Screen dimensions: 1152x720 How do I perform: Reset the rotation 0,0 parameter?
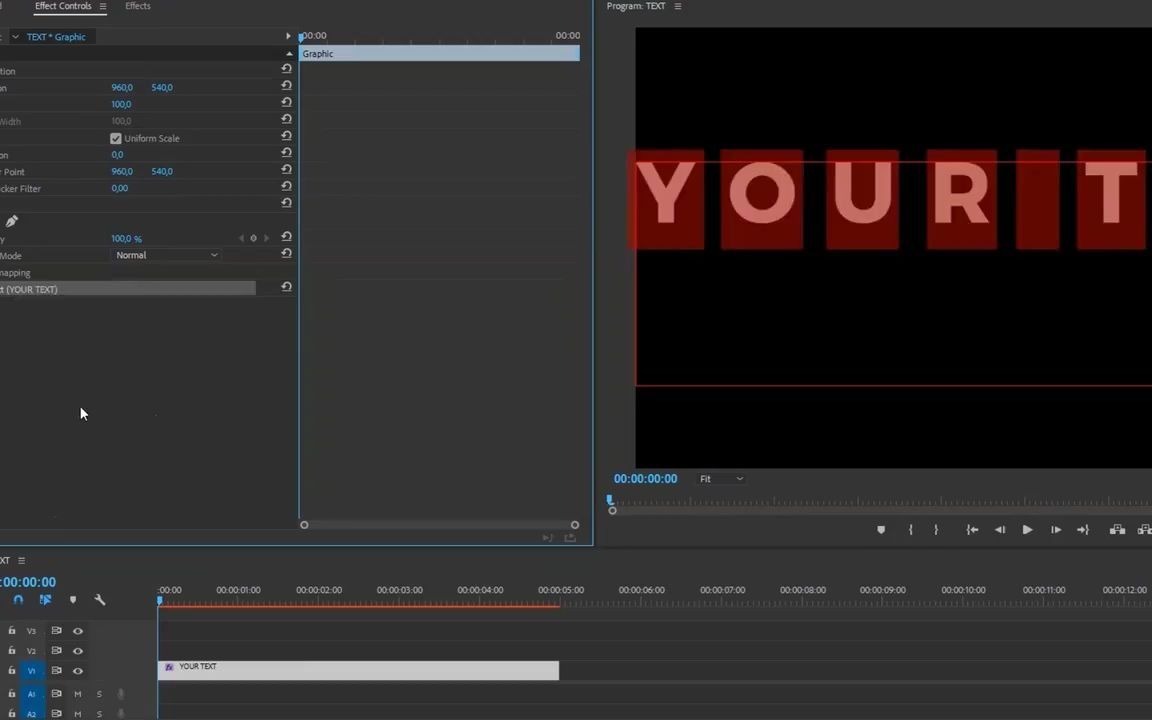pyautogui.click(x=287, y=153)
